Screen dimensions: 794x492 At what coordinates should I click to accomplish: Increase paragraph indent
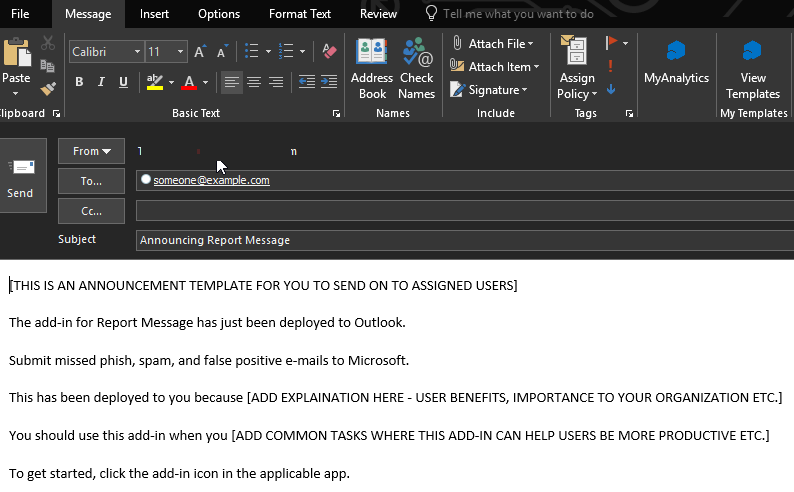coord(329,82)
